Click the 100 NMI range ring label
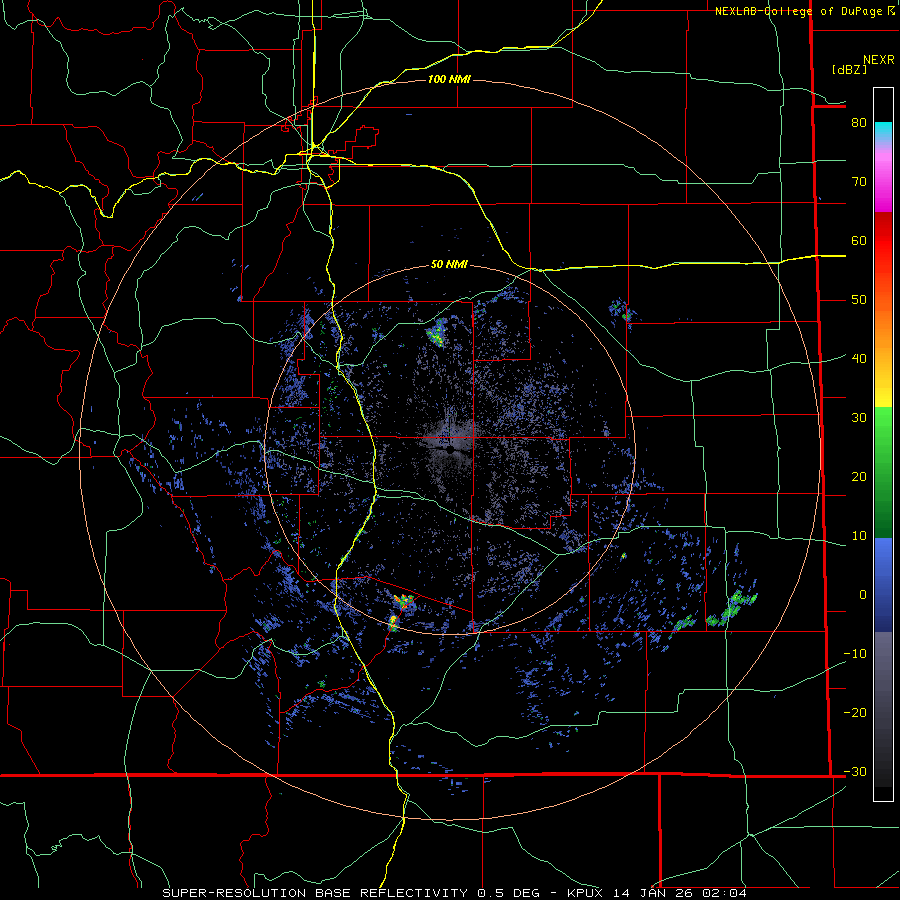Image resolution: width=900 pixels, height=900 pixels. (x=449, y=79)
